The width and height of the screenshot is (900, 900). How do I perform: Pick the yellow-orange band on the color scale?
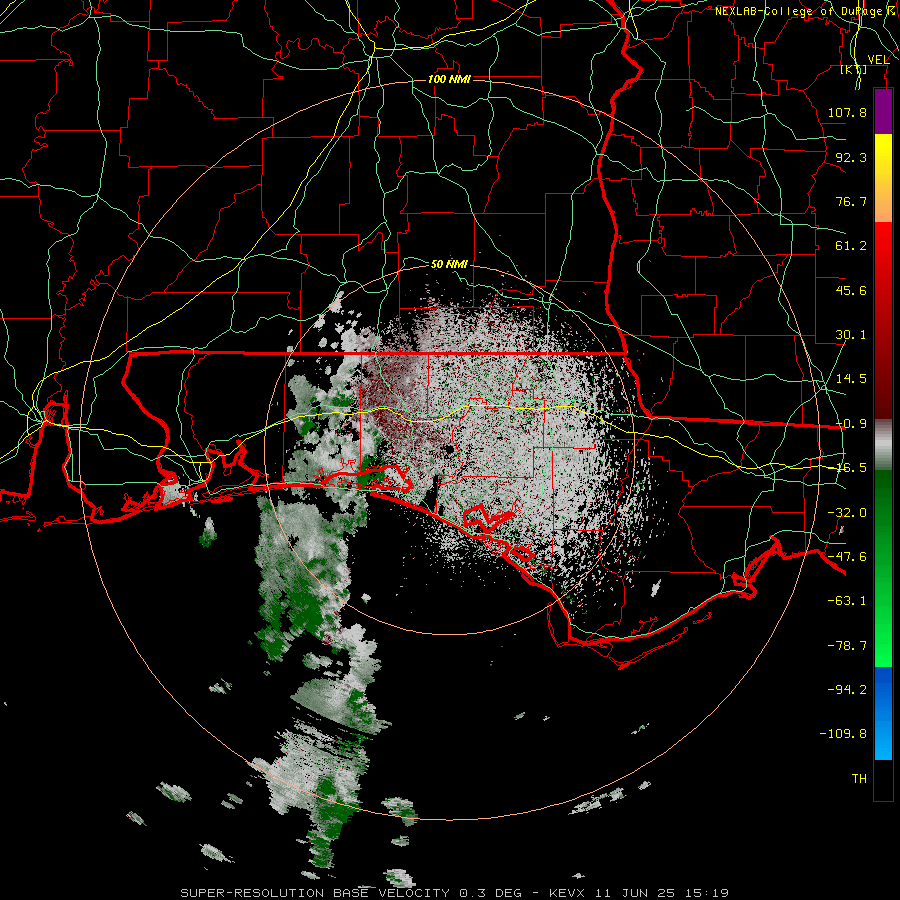tap(883, 178)
